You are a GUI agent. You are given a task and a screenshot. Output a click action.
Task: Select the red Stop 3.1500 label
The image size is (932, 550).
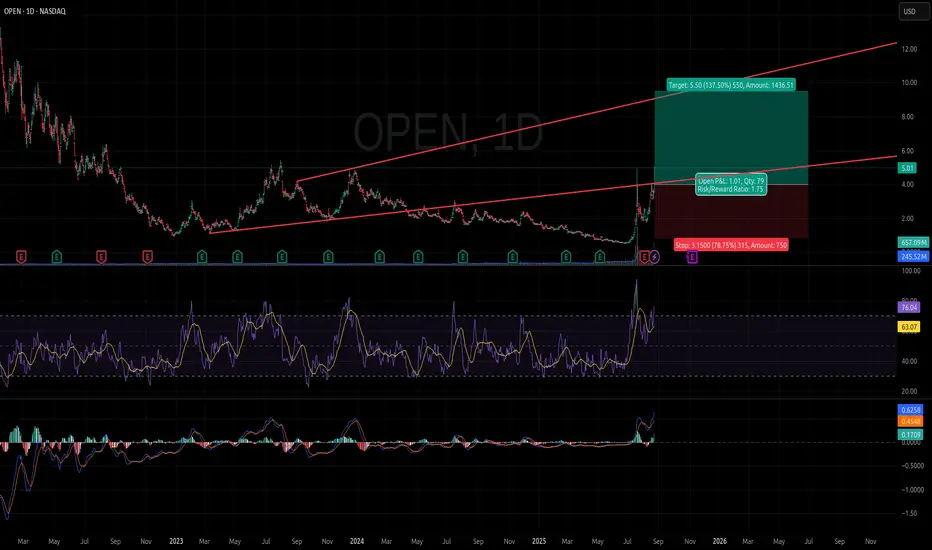click(x=731, y=245)
